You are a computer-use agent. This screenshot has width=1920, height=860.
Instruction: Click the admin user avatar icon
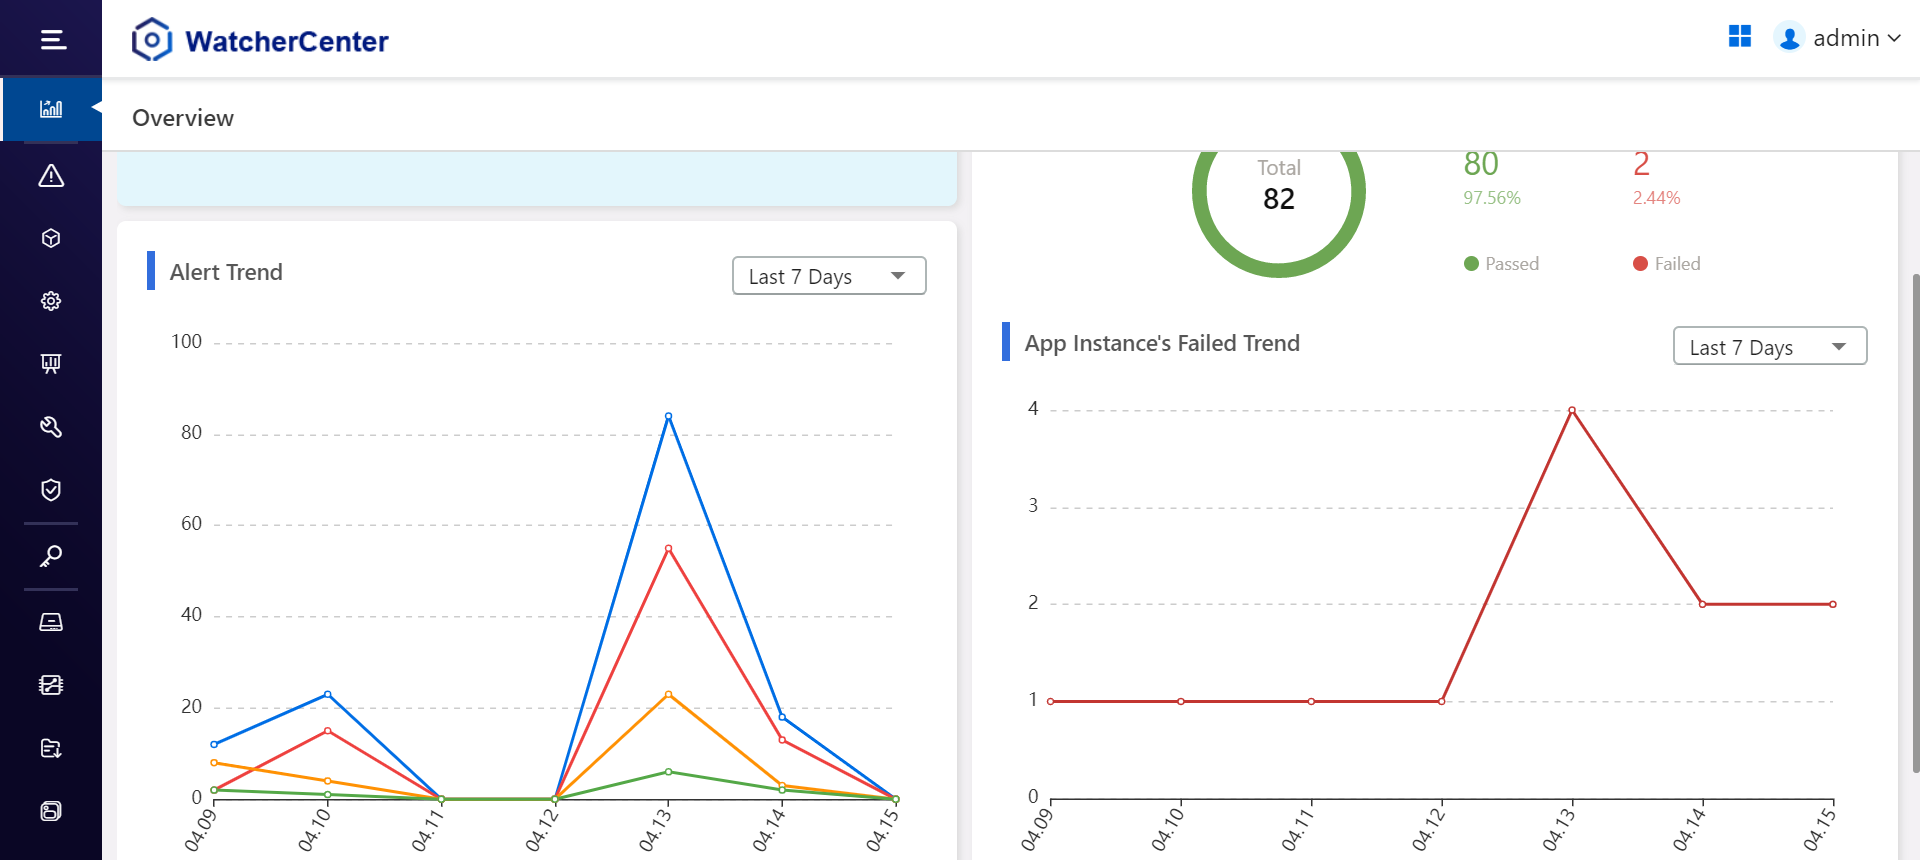[x=1790, y=38]
